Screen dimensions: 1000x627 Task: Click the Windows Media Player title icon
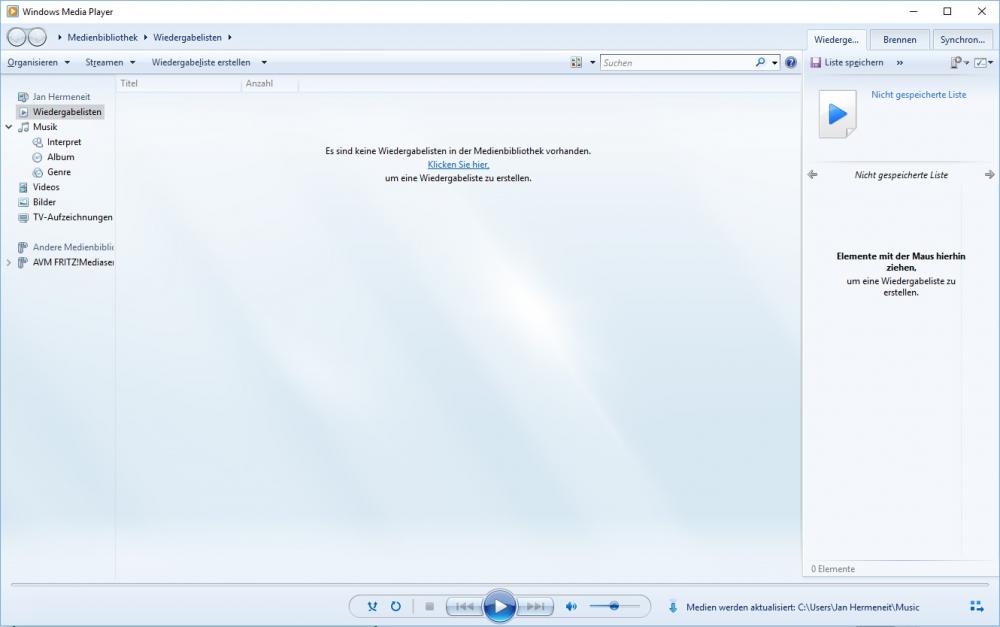pyautogui.click(x=13, y=11)
